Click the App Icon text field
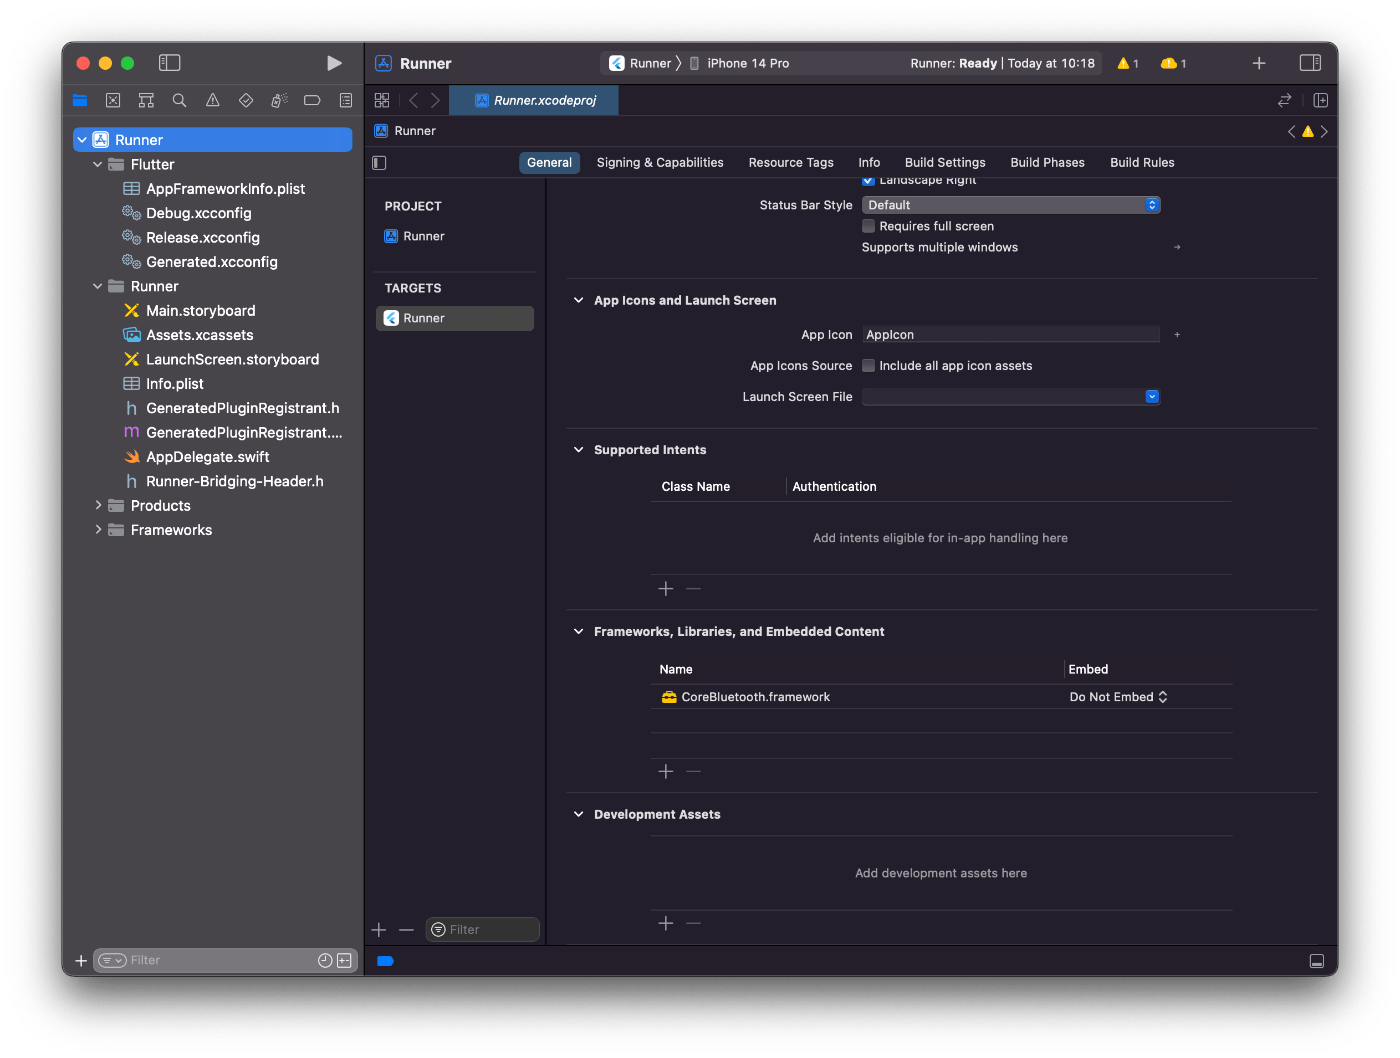The width and height of the screenshot is (1400, 1058). click(1011, 335)
